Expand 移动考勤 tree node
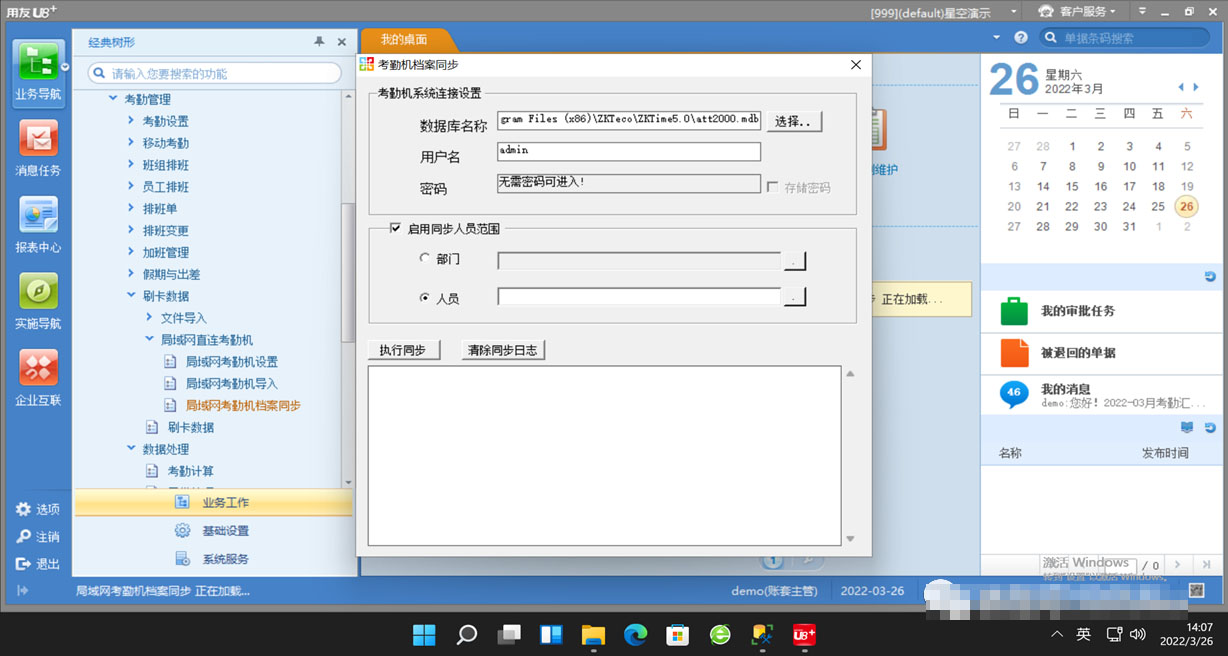The height and width of the screenshot is (656, 1228). point(131,143)
